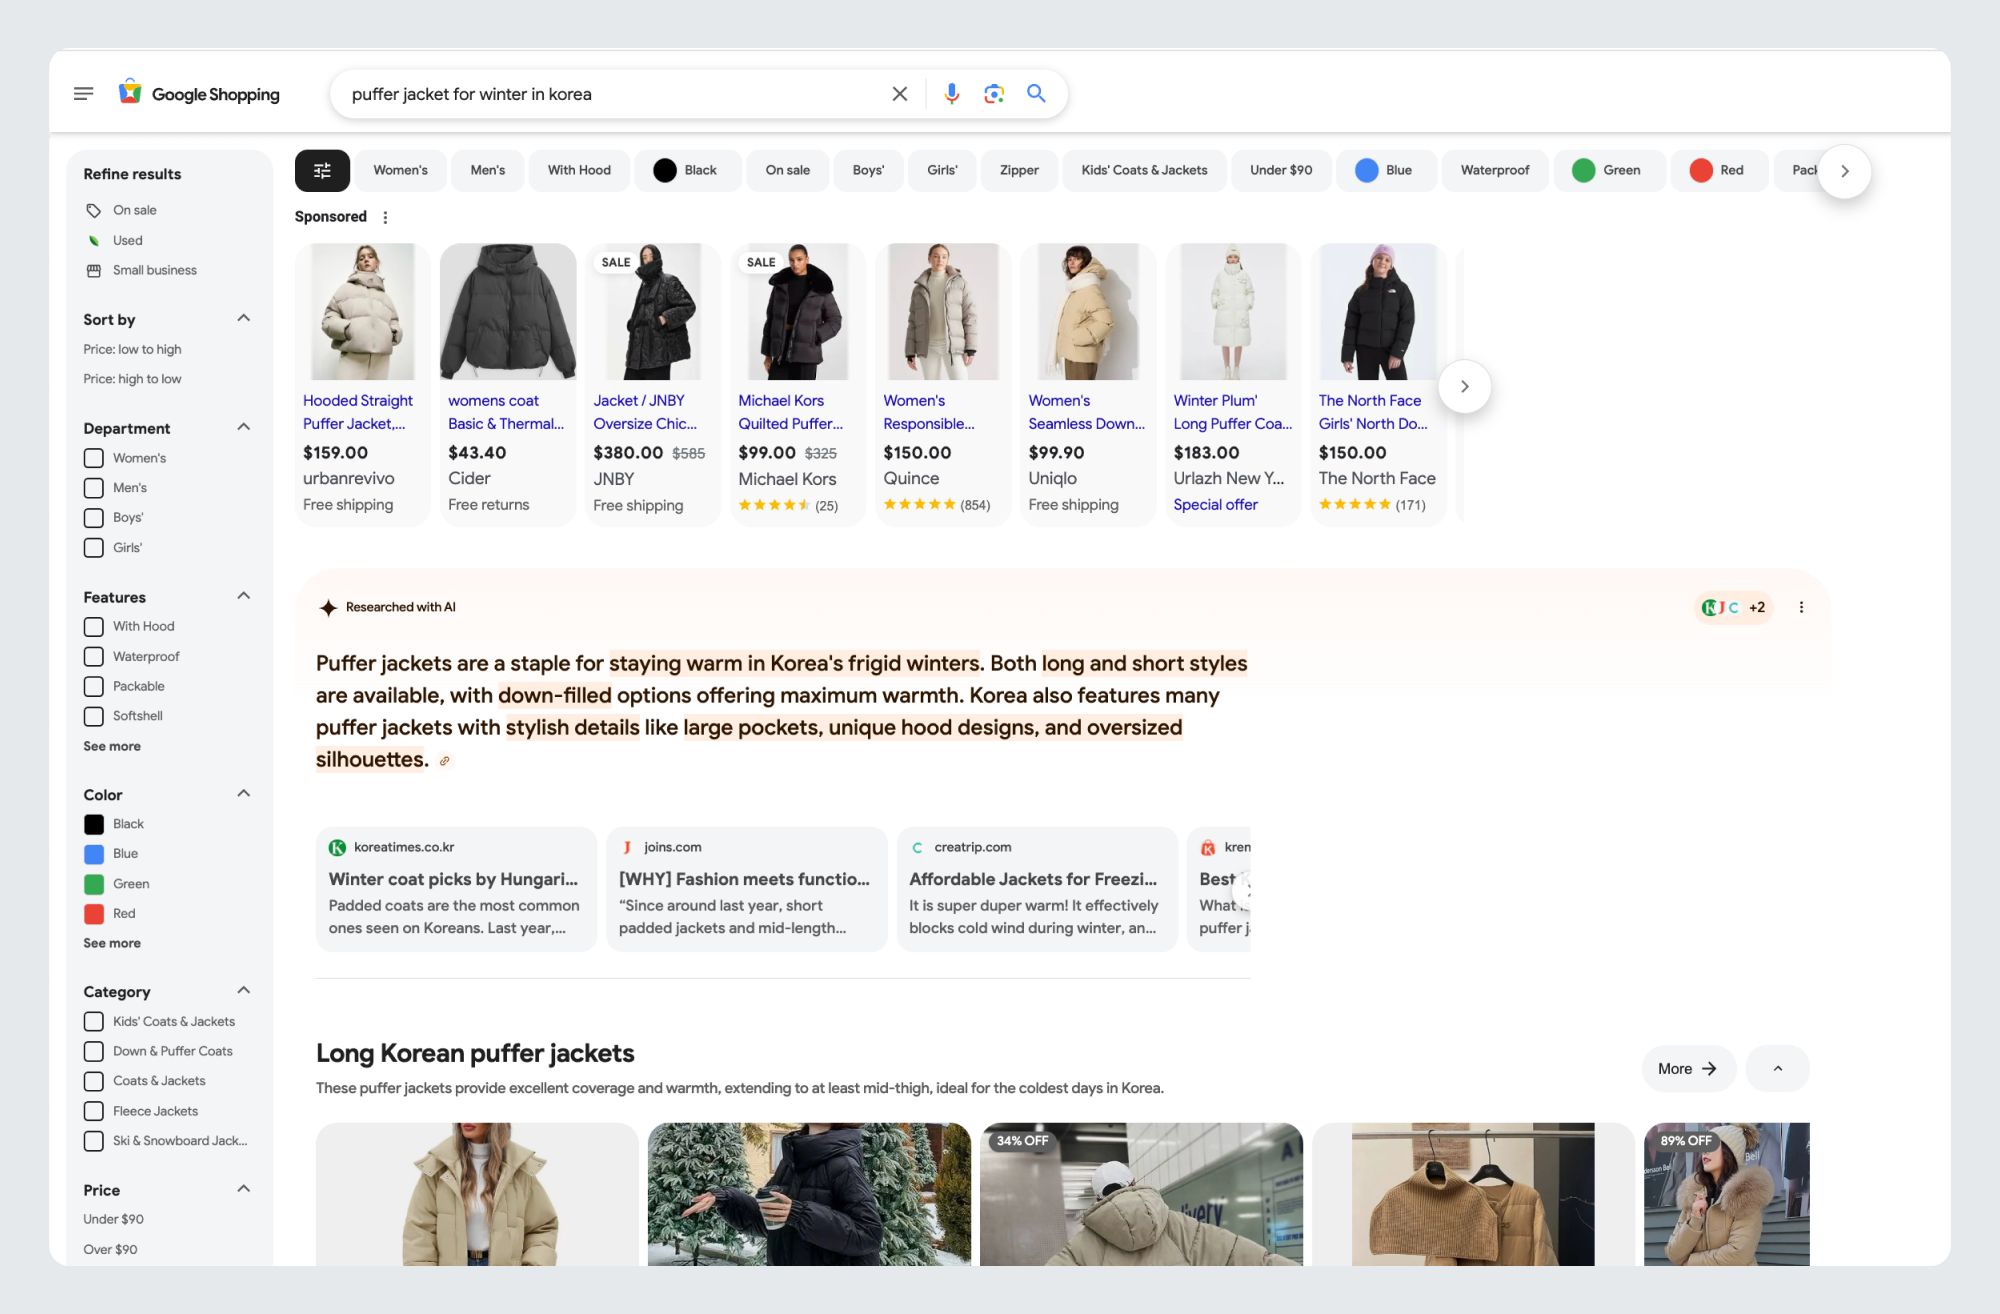Image resolution: width=2000 pixels, height=1314 pixels.
Task: Click the blue search magnifier icon
Action: point(1036,94)
